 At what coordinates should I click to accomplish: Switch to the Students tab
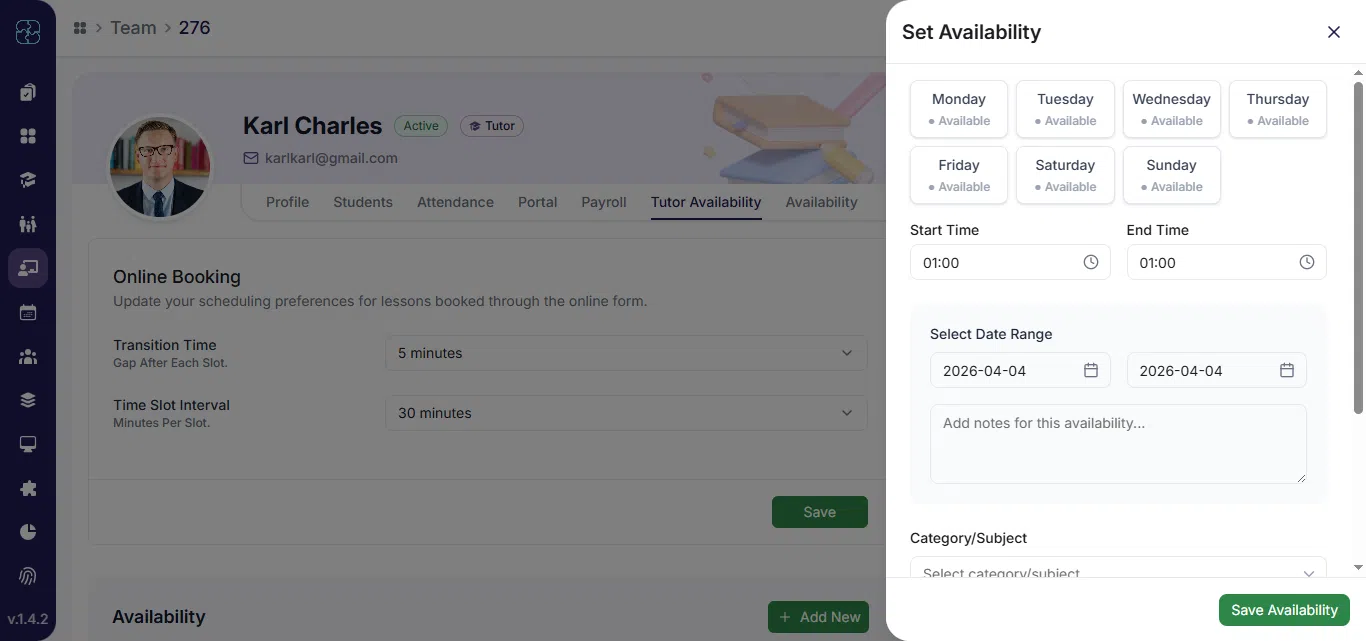pyautogui.click(x=363, y=202)
